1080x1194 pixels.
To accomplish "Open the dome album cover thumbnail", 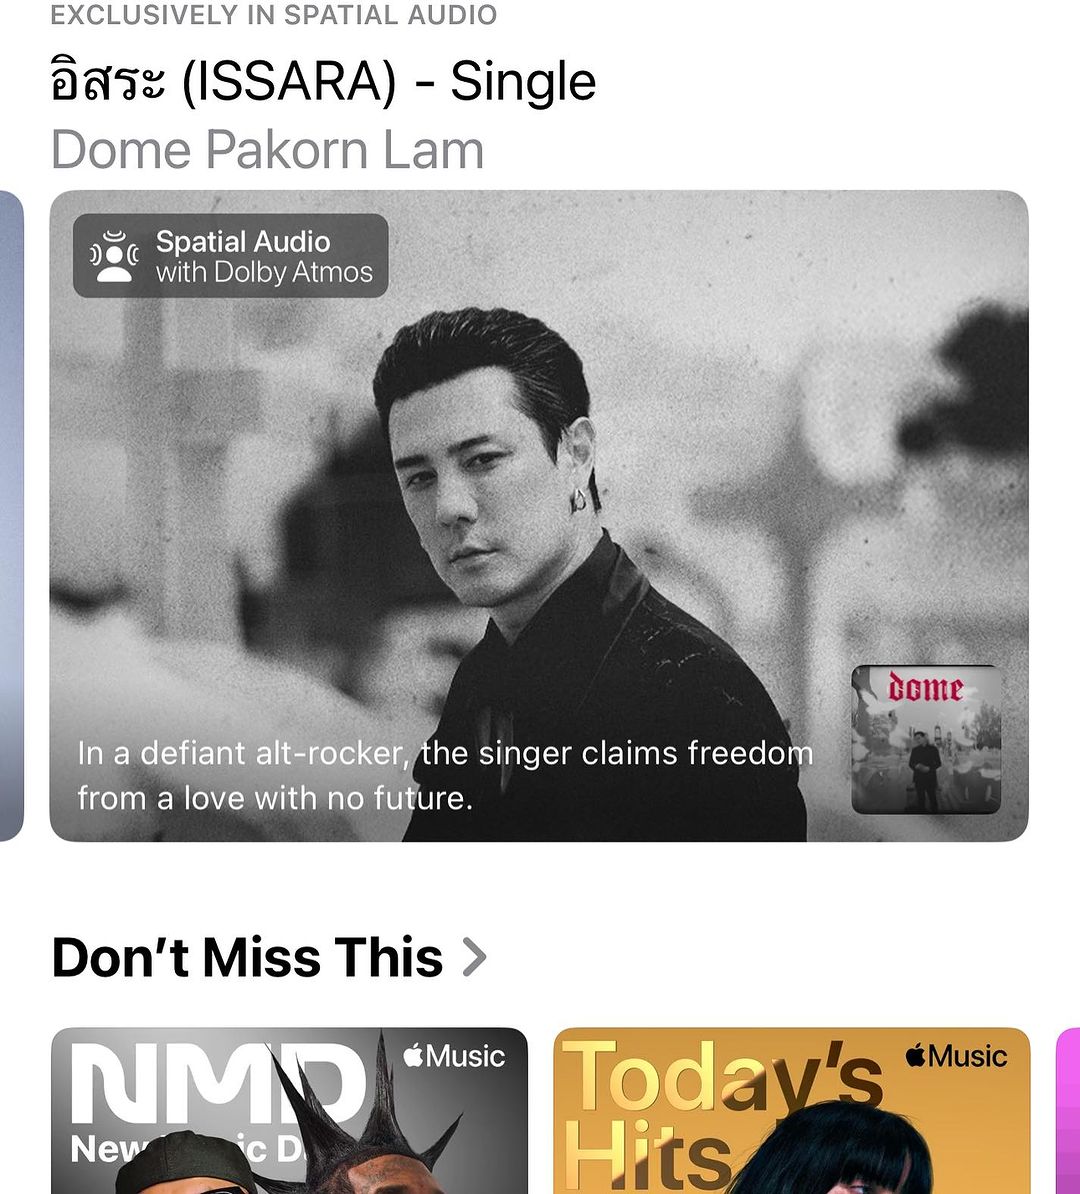I will [x=925, y=739].
